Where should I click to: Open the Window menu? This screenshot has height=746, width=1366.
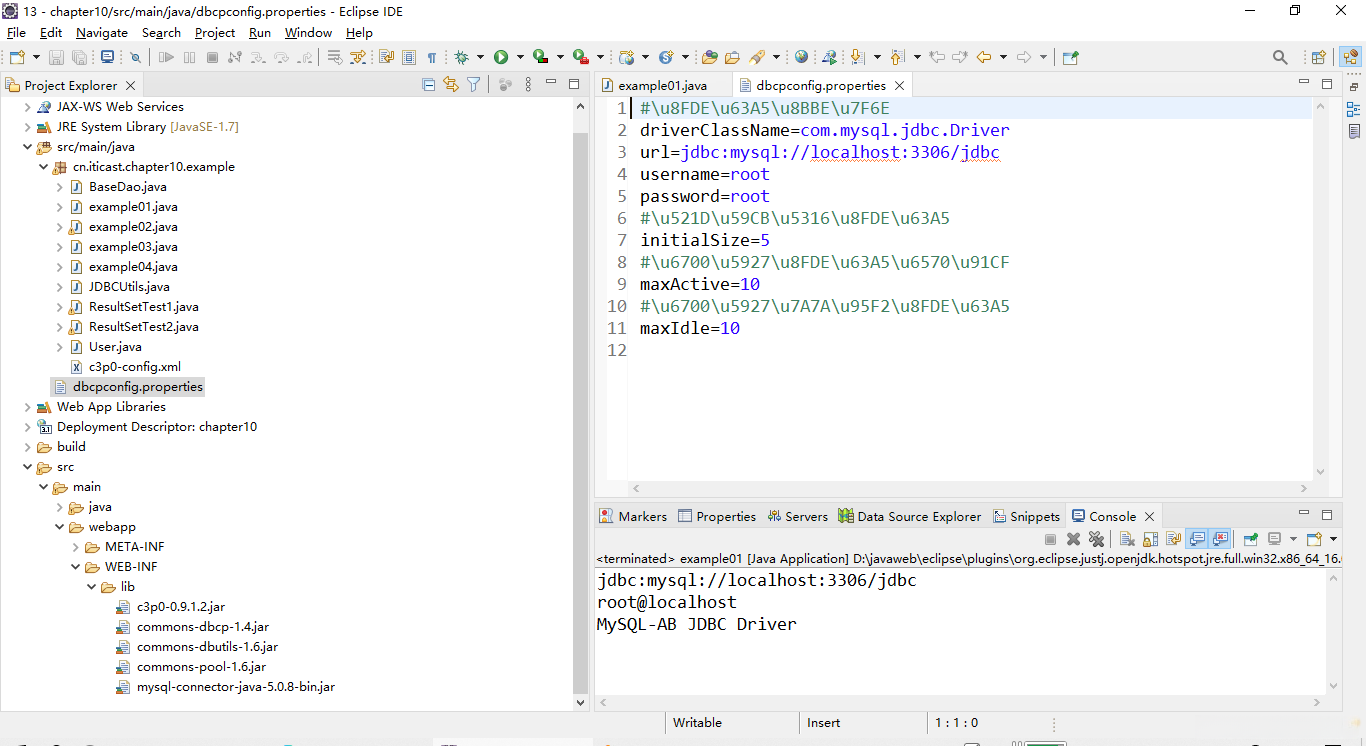(308, 33)
